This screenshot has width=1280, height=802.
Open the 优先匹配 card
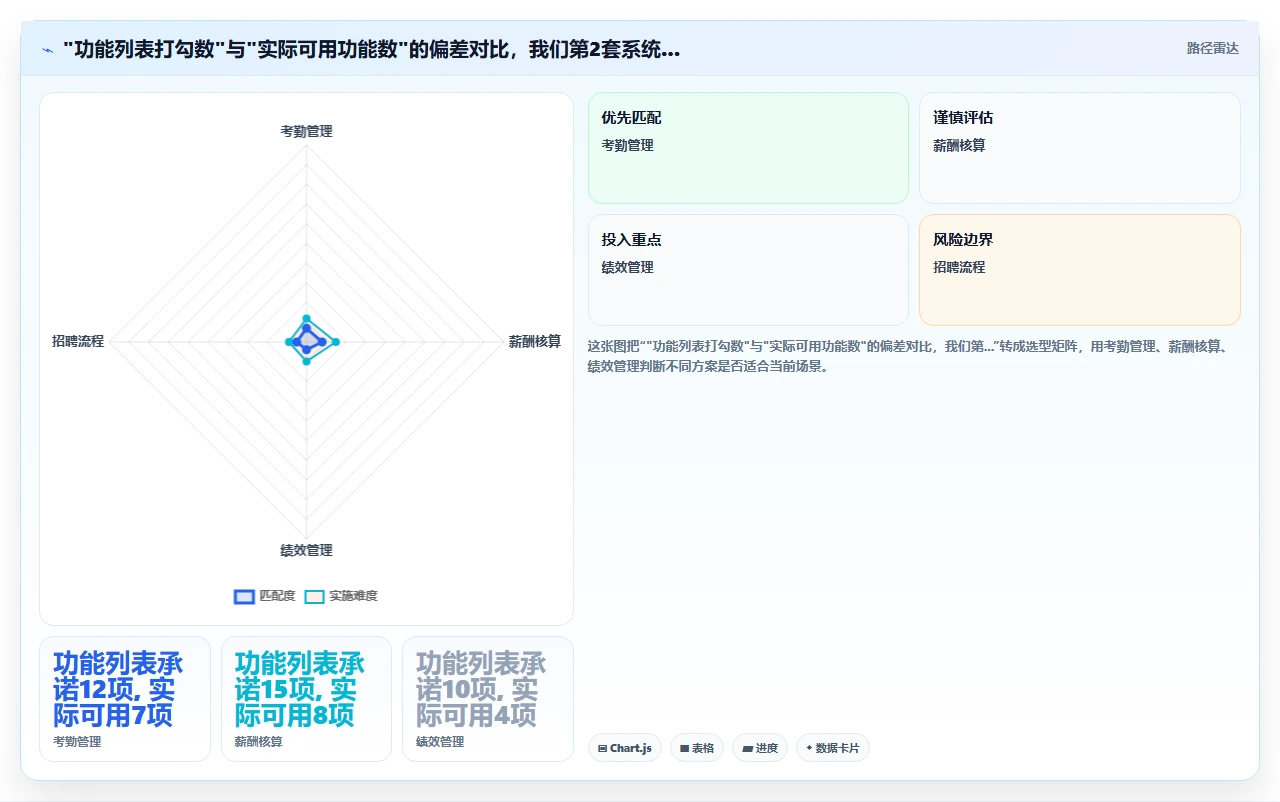[748, 148]
